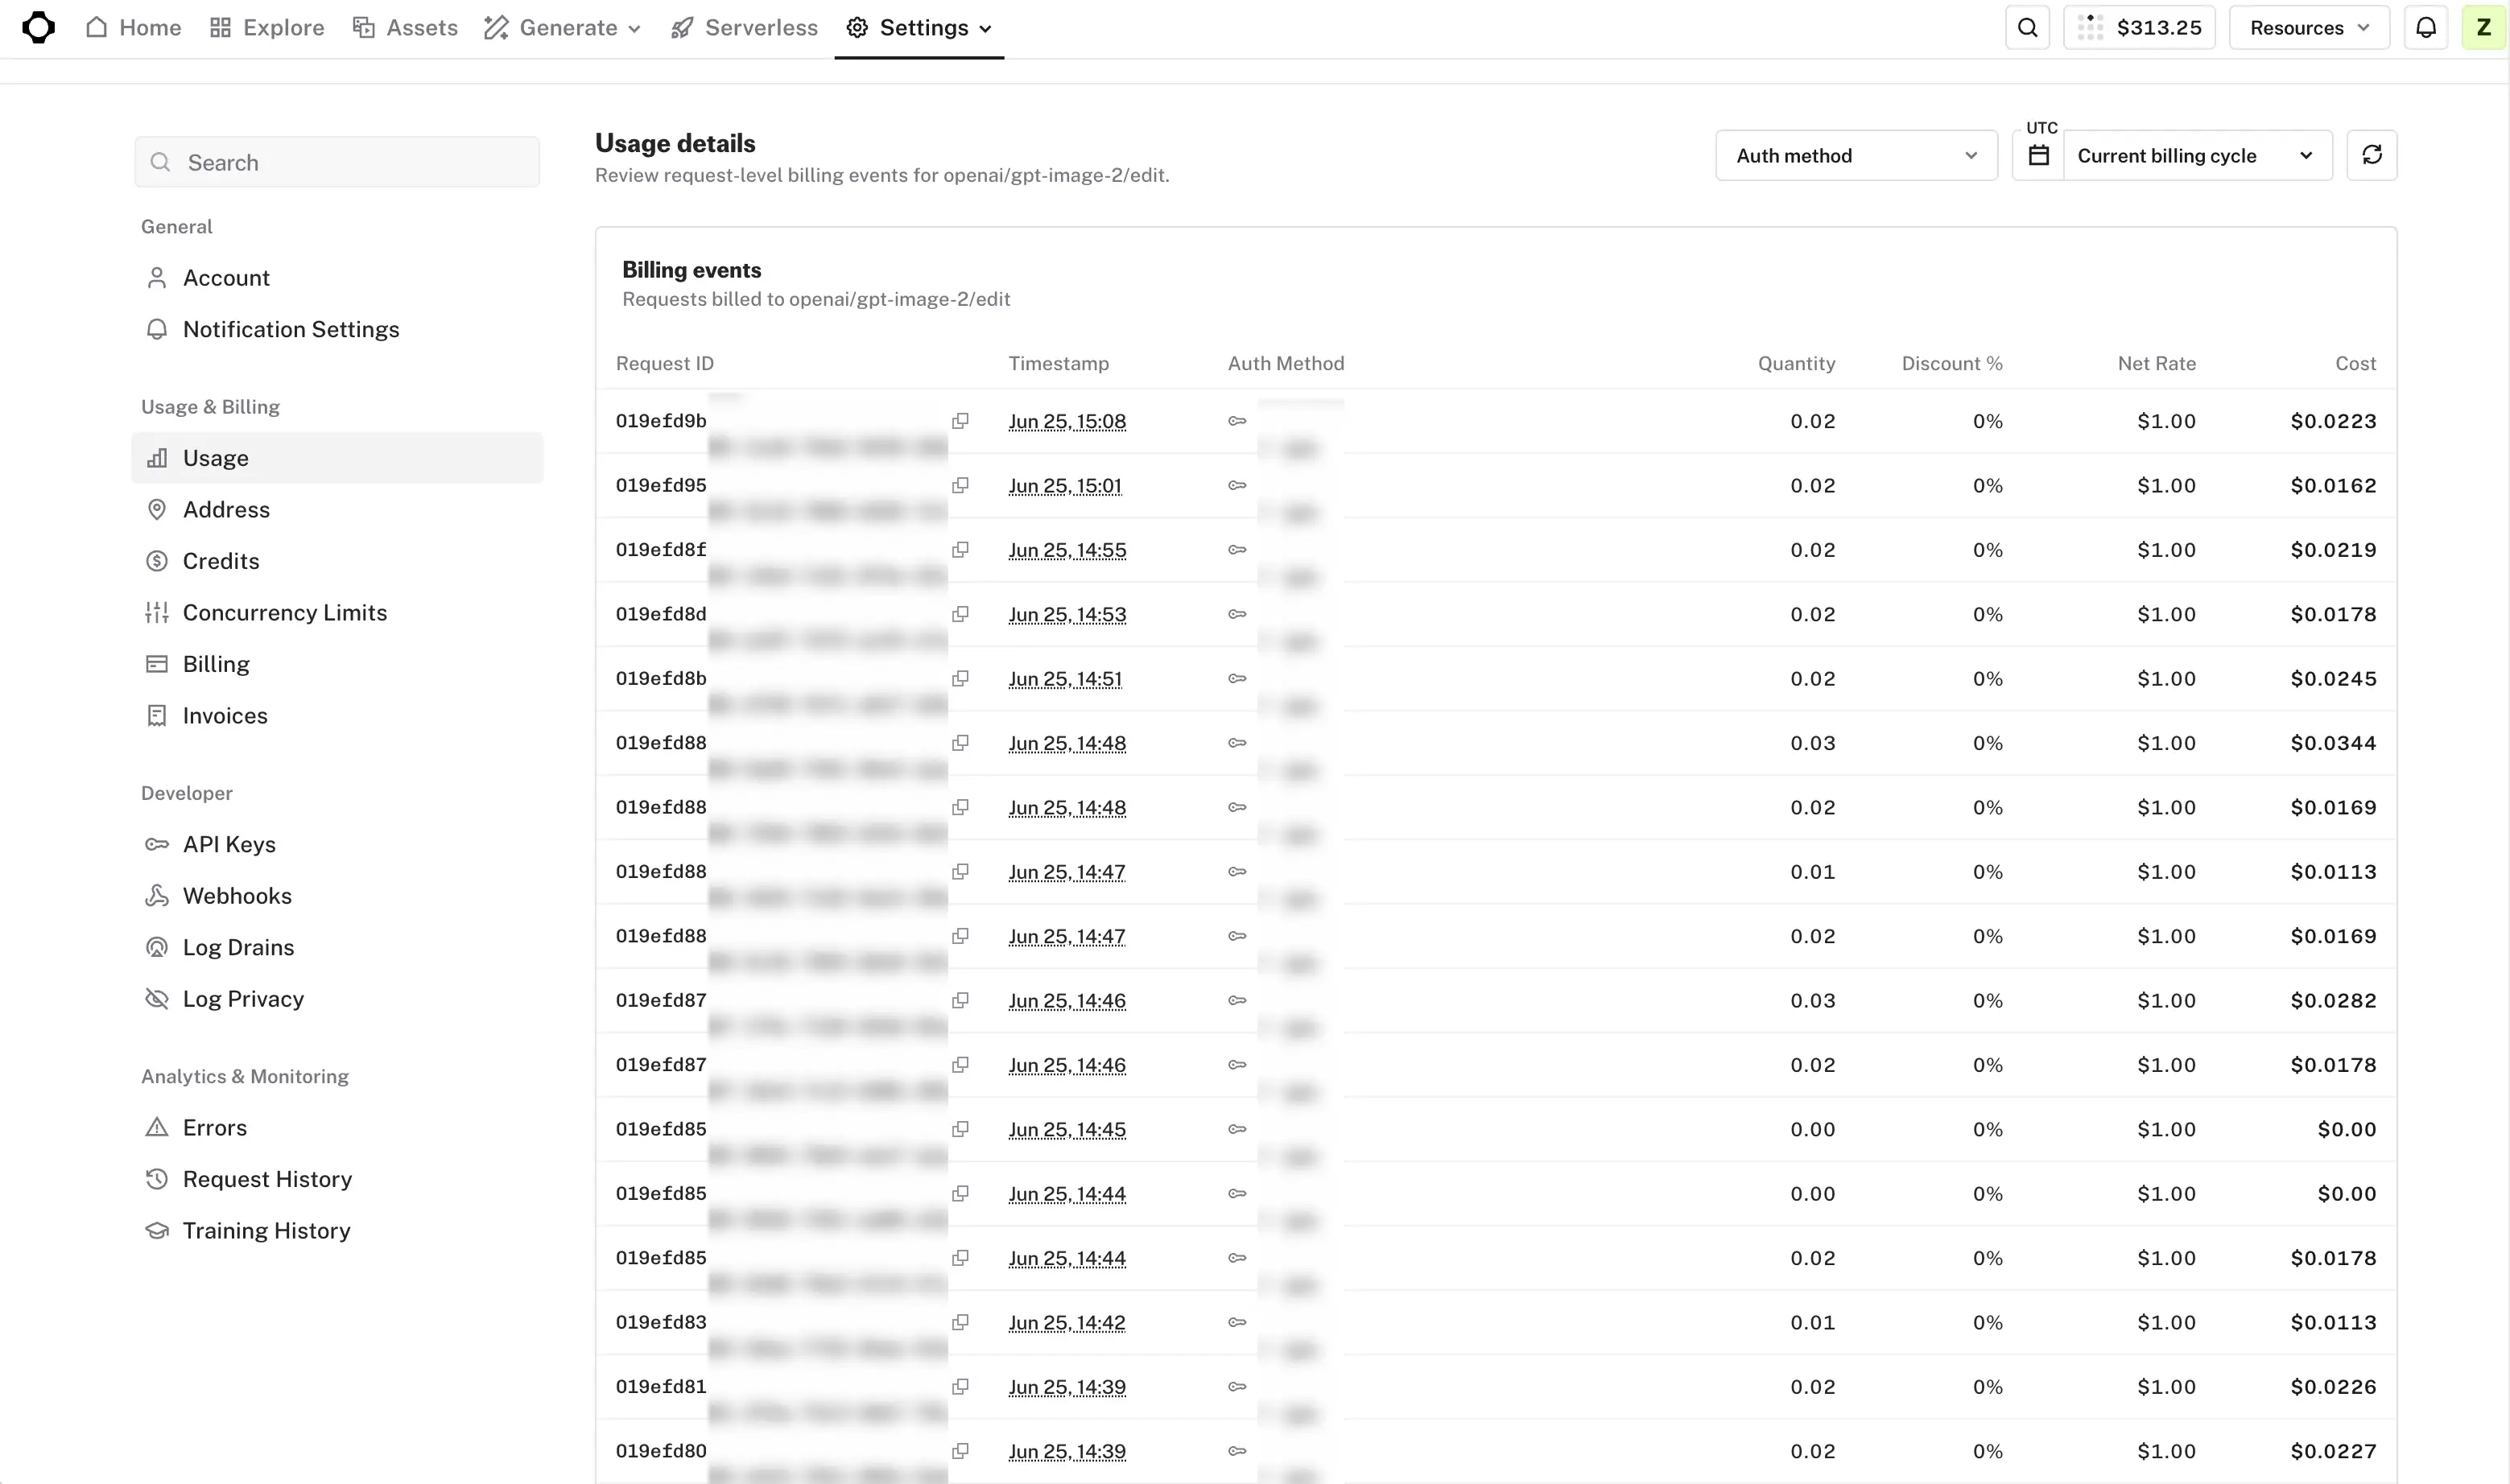This screenshot has width=2510, height=1484.
Task: Open the Explore page
Action: coord(267,27)
